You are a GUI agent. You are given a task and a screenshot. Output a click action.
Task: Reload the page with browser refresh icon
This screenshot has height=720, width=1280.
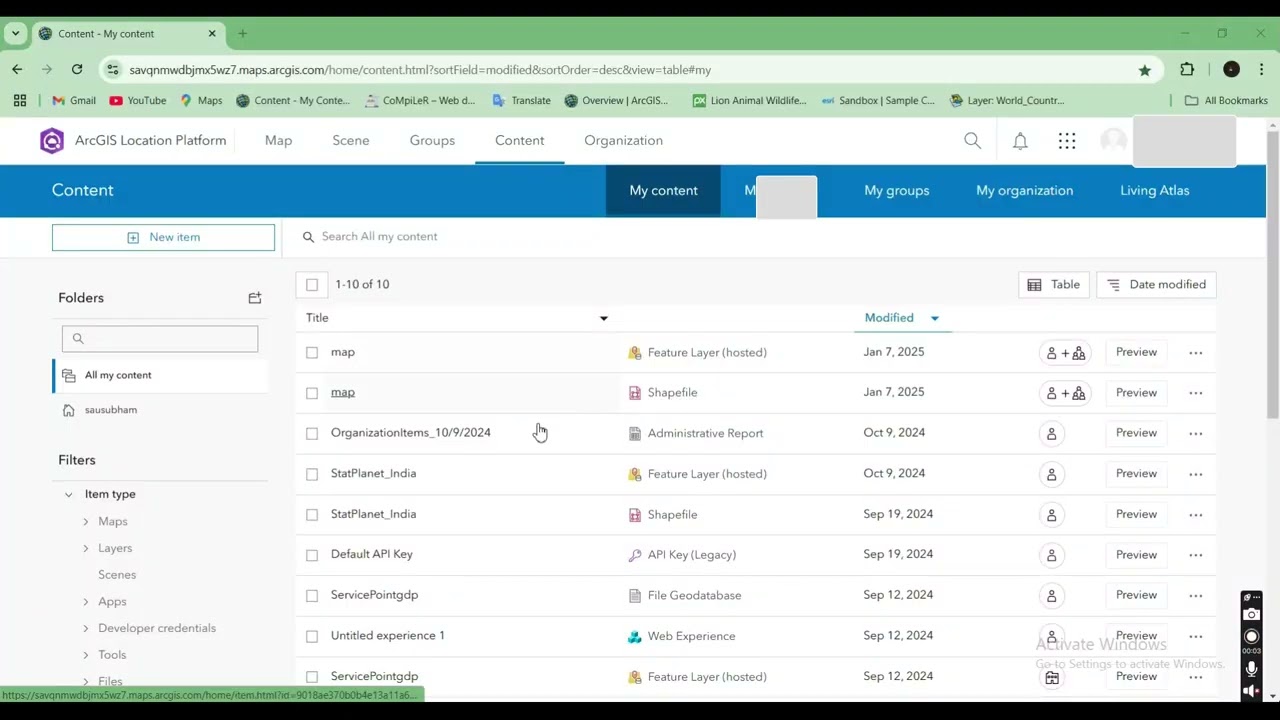coord(77,69)
